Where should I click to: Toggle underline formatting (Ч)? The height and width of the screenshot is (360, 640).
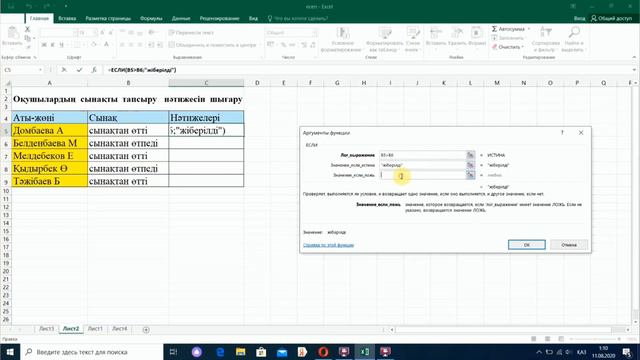62,44
